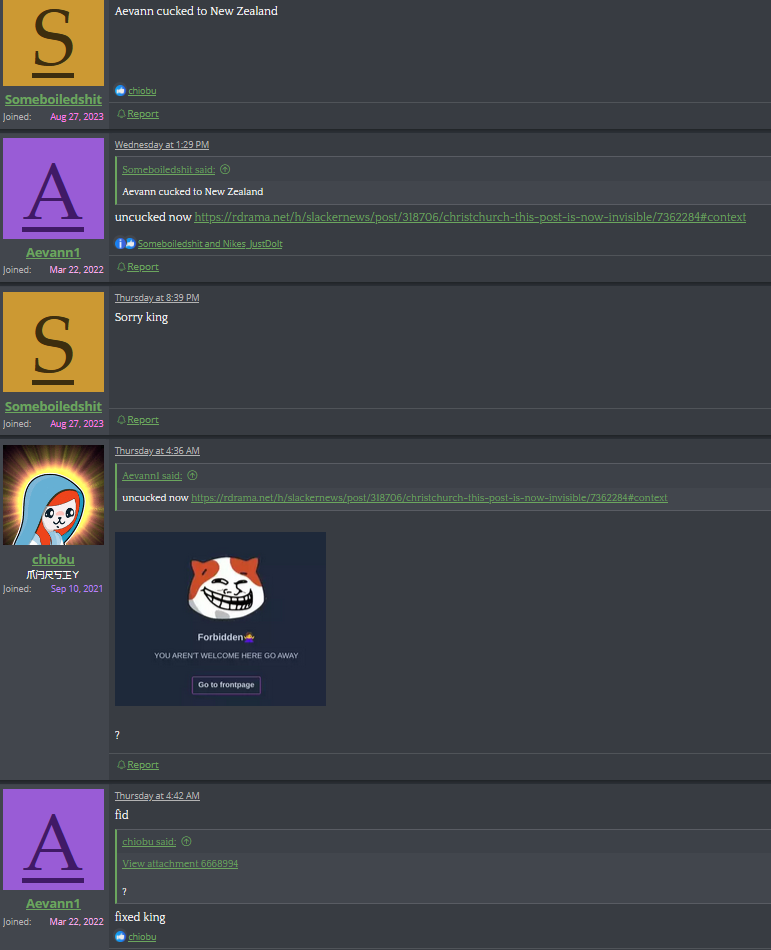Image resolution: width=771 pixels, height=950 pixels.
Task: Open chiobu's Marsey avatar image
Action: (53, 495)
